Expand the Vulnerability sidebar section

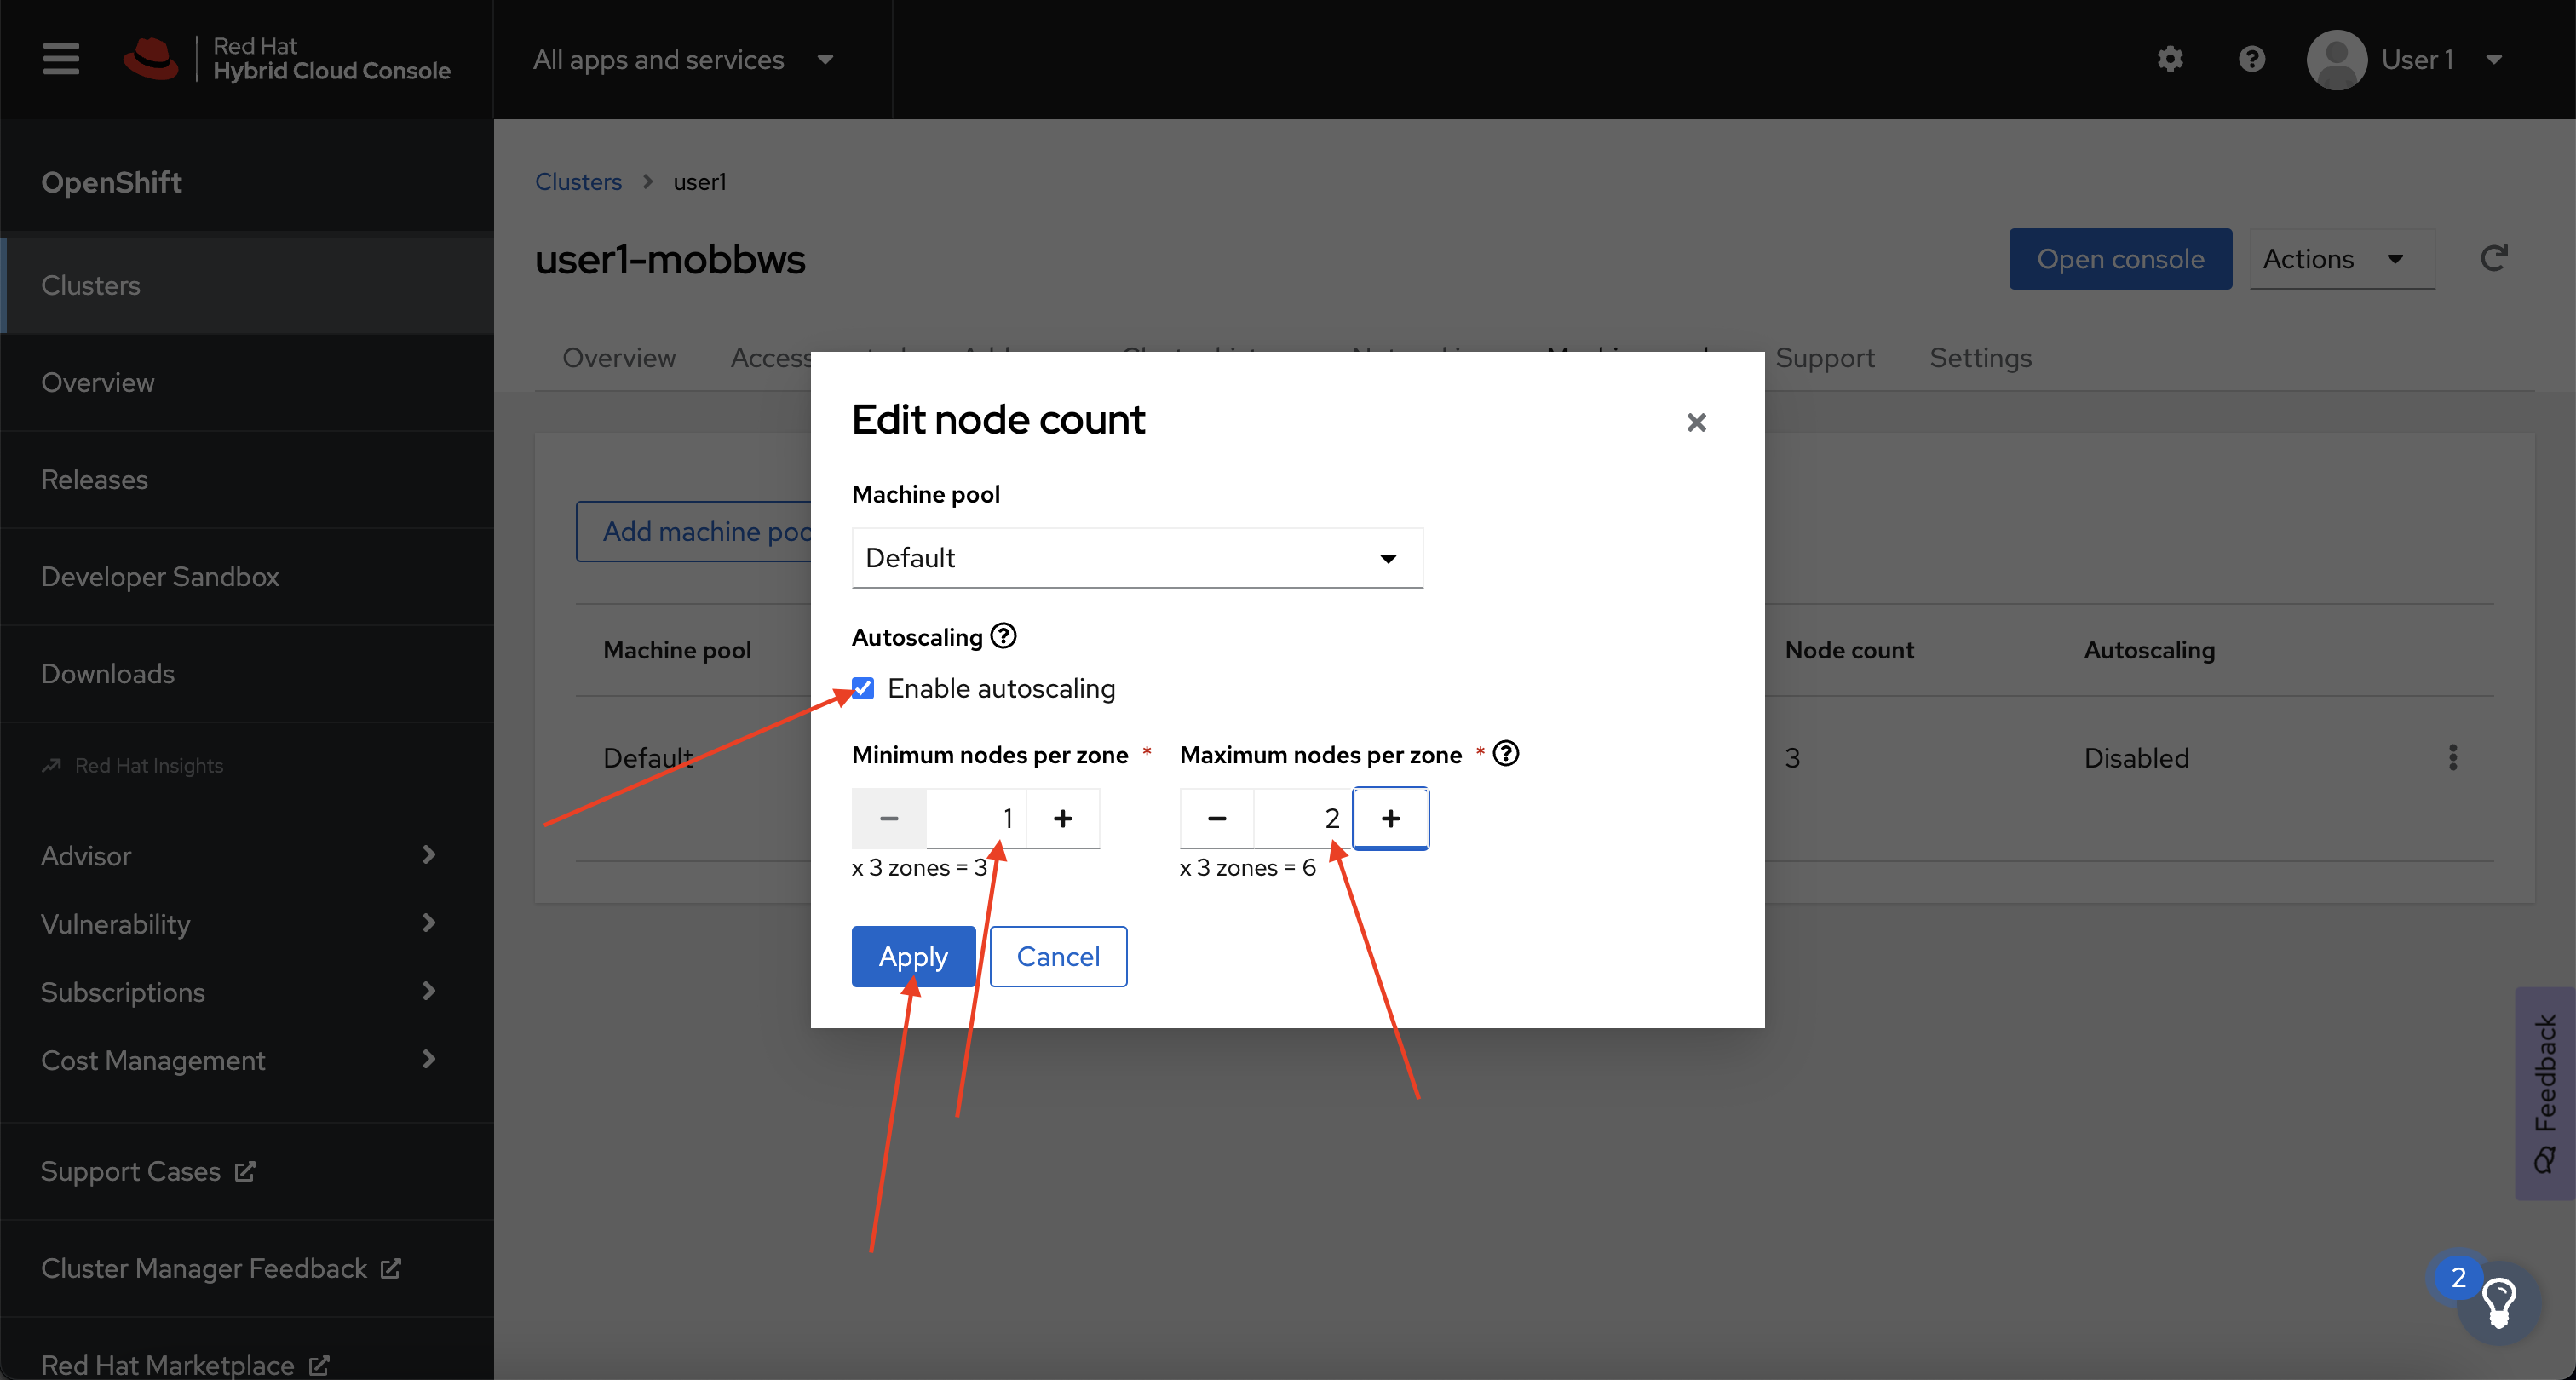[240, 923]
